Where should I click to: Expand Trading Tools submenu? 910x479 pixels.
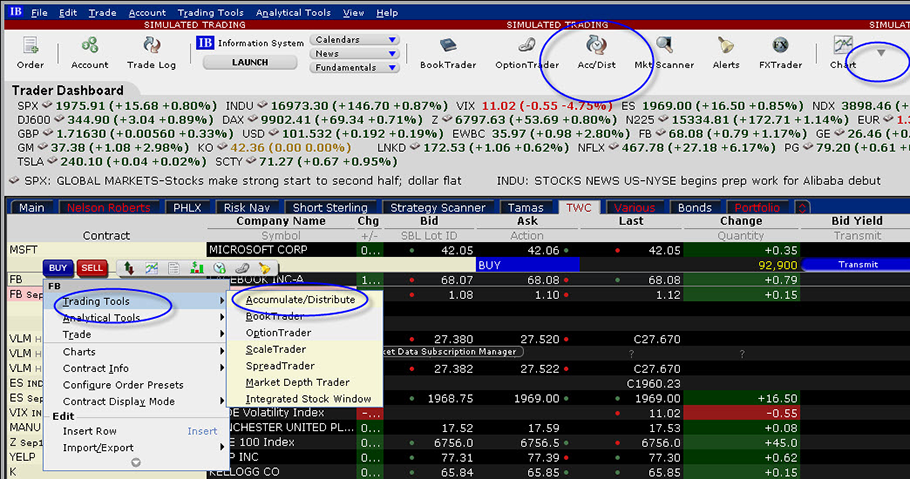[x=138, y=301]
